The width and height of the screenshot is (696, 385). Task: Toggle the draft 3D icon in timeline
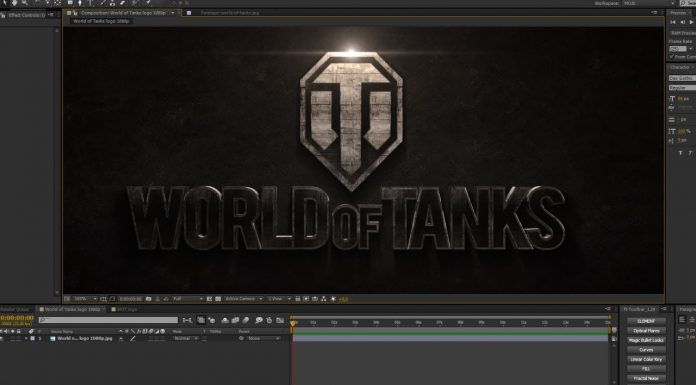point(212,320)
